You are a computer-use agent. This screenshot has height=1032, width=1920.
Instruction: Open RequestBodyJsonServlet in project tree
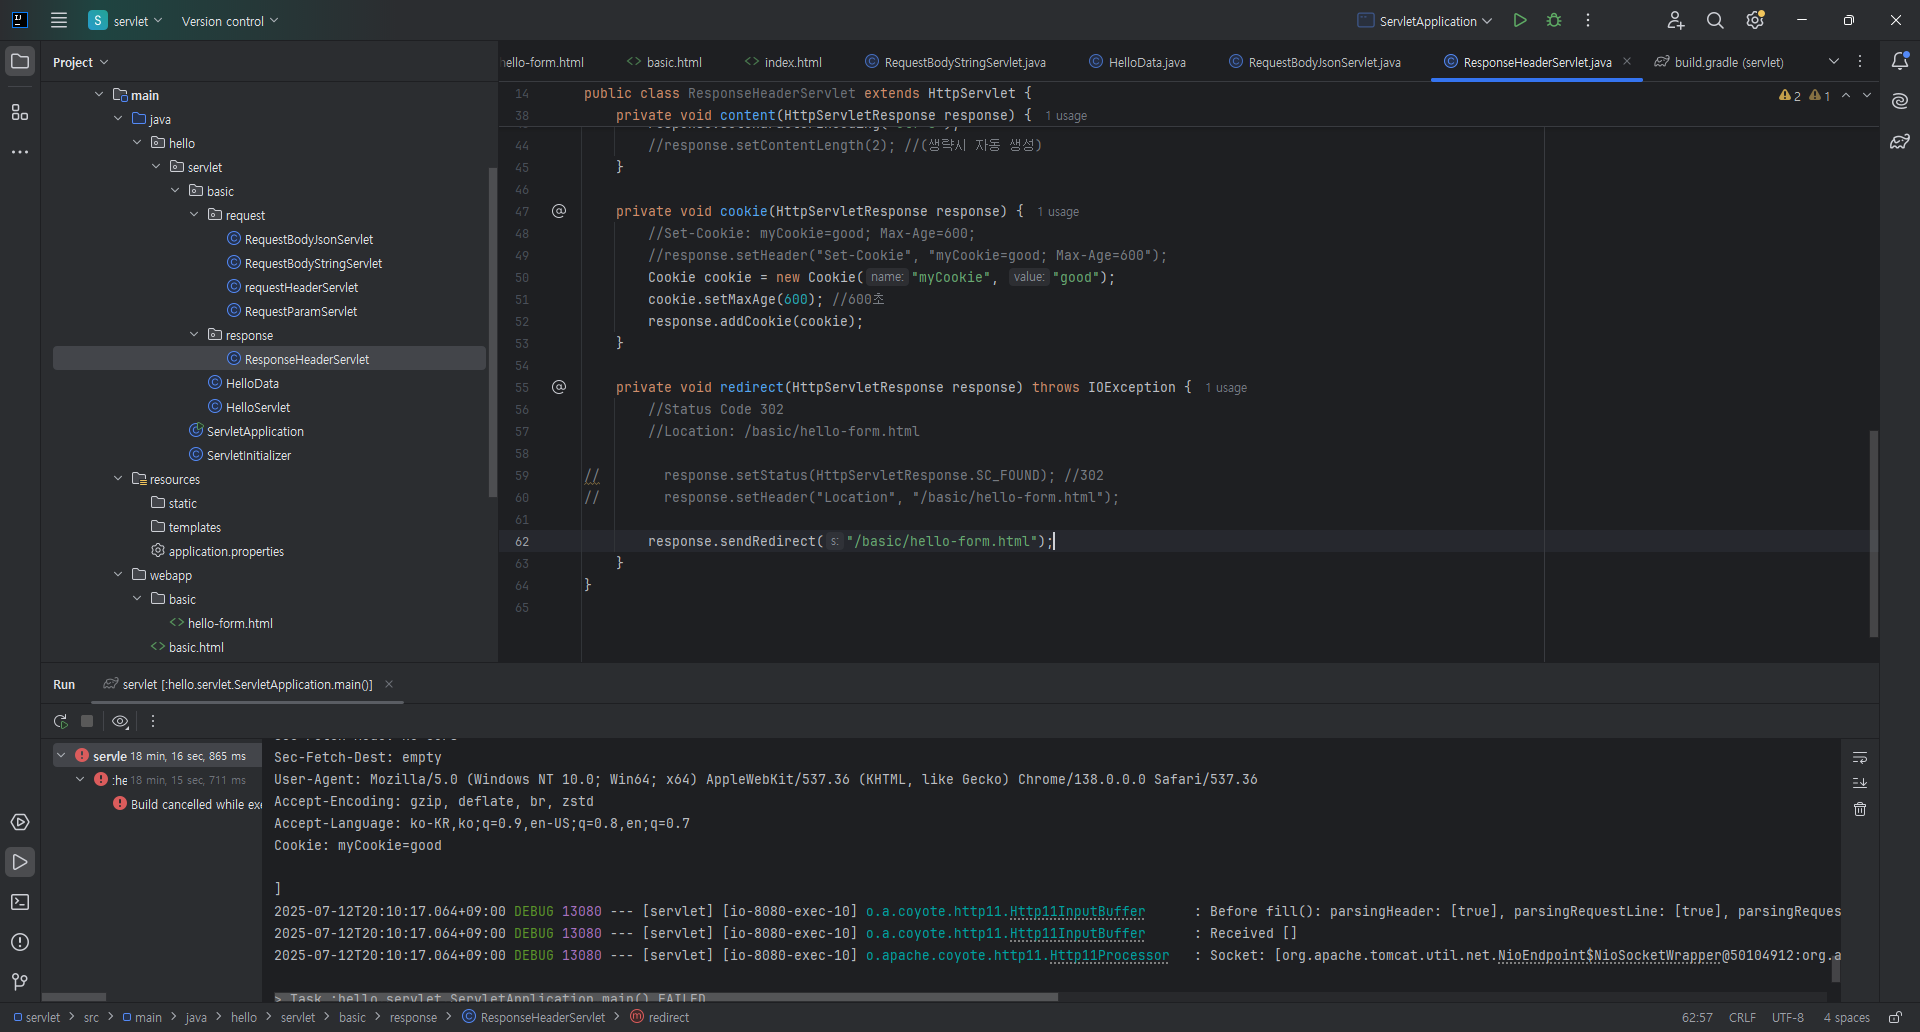tap(309, 239)
